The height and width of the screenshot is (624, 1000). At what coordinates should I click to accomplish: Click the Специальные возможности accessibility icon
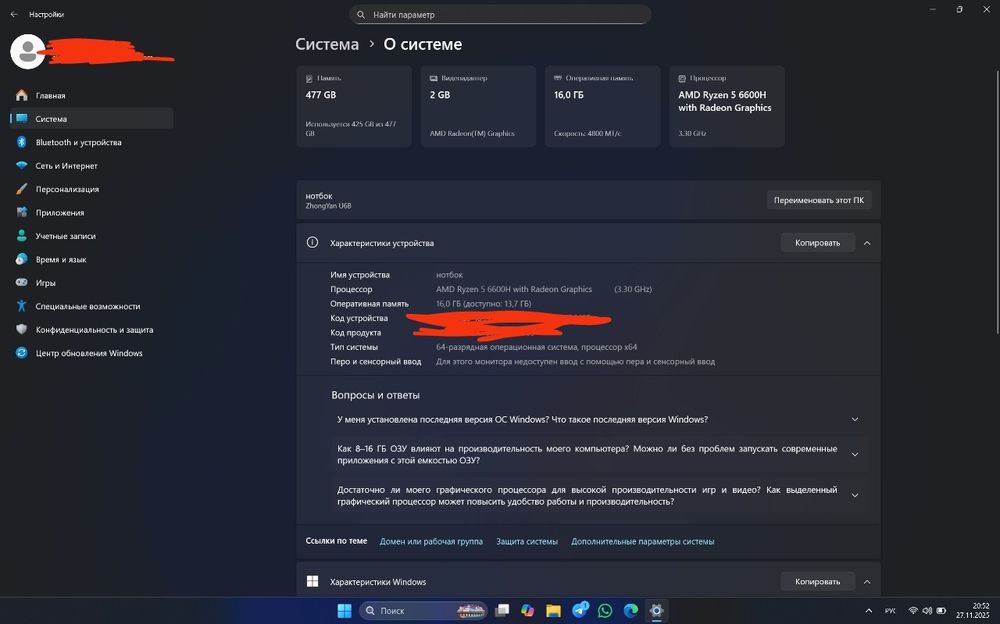[22, 306]
